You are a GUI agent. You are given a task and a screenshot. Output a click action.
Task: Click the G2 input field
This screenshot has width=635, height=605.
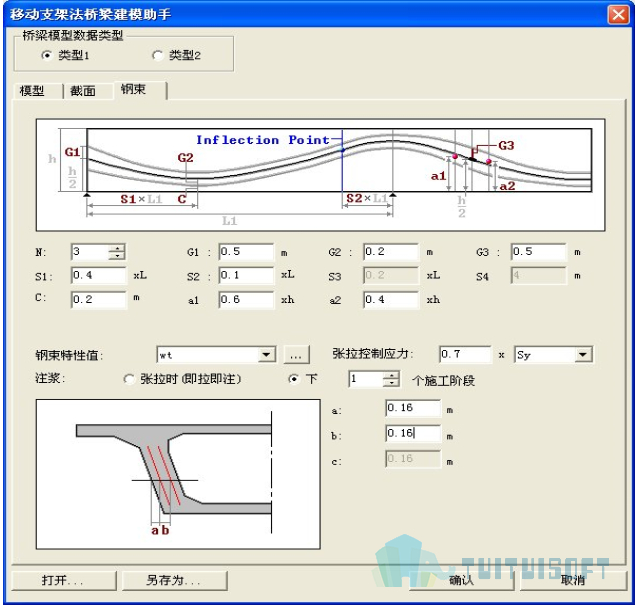(x=391, y=252)
